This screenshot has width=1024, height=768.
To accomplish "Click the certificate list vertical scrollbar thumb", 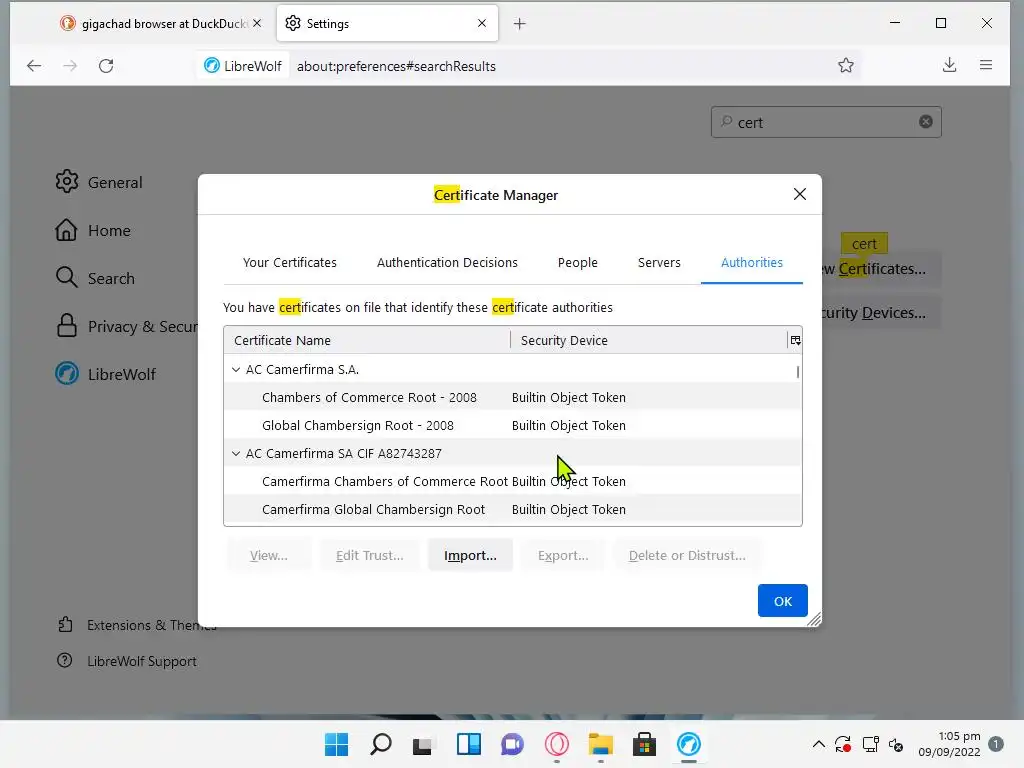I will click(x=797, y=372).
